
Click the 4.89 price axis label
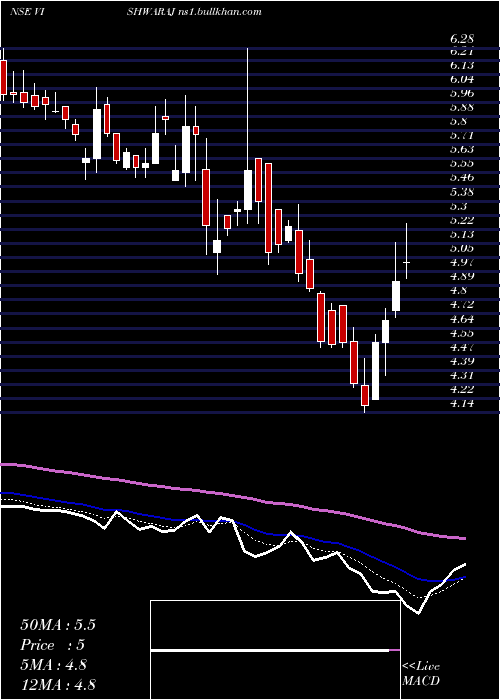coord(462,276)
